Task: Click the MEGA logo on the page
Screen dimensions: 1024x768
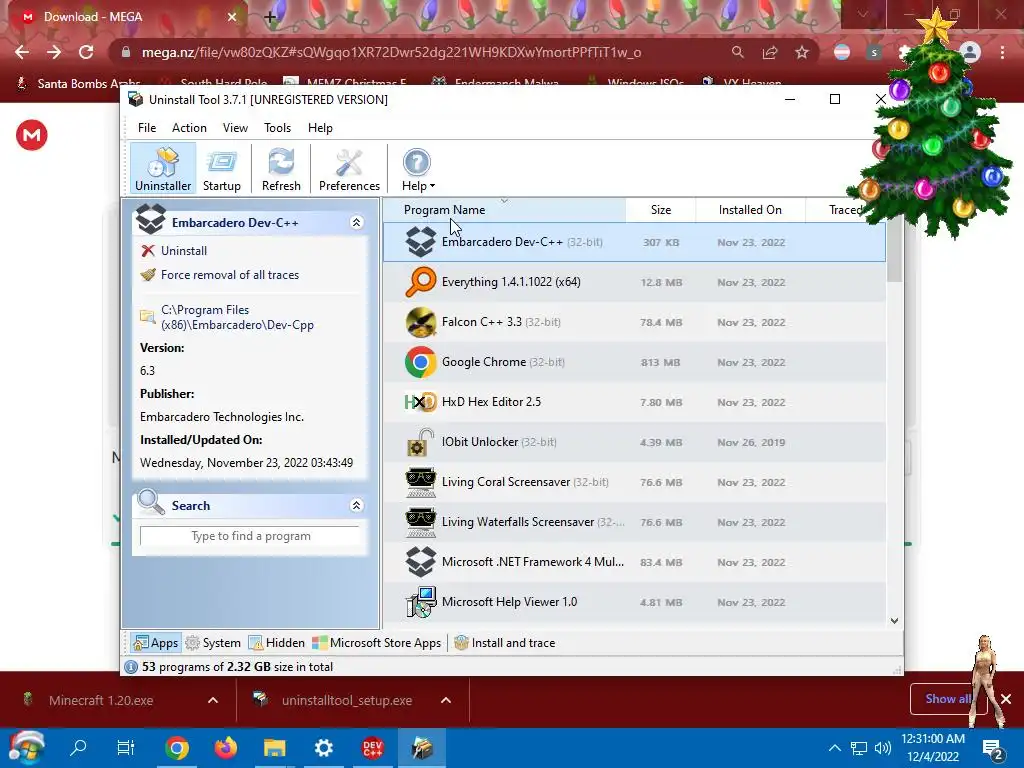Action: pyautogui.click(x=31, y=135)
